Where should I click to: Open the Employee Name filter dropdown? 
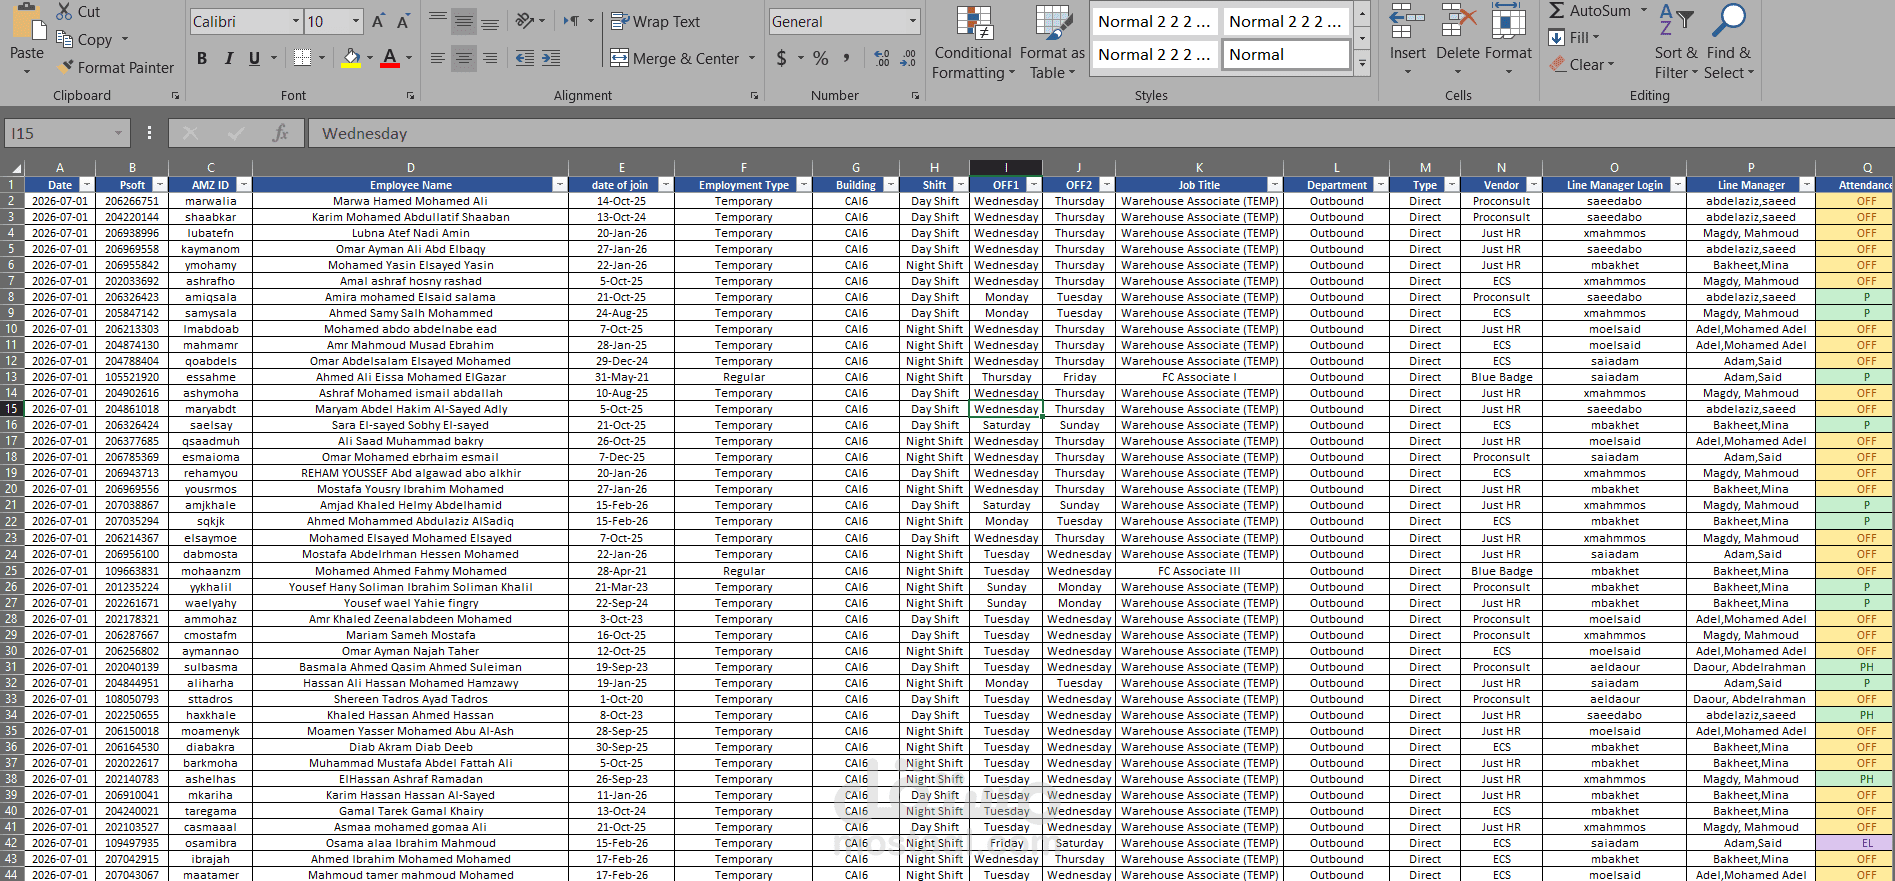coord(560,185)
